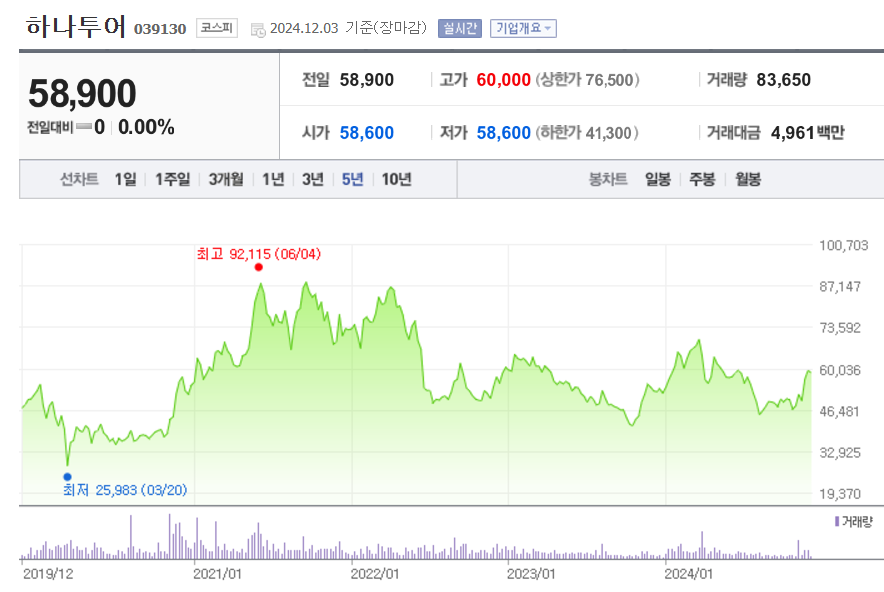Select the 3년 line chart tab

click(x=312, y=179)
